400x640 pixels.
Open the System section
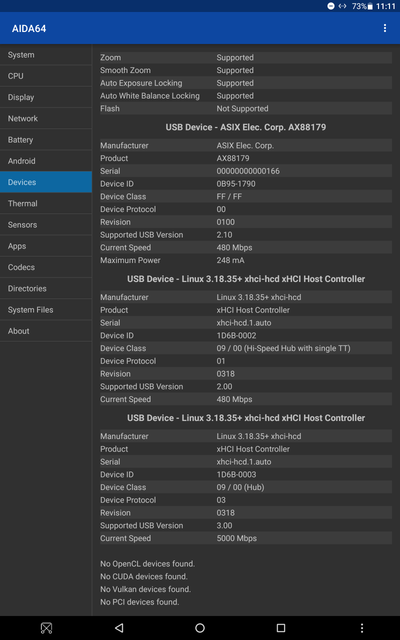(x=46, y=55)
